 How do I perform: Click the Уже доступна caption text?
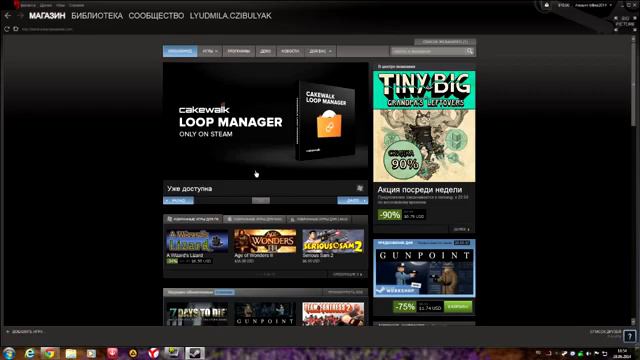coord(189,189)
